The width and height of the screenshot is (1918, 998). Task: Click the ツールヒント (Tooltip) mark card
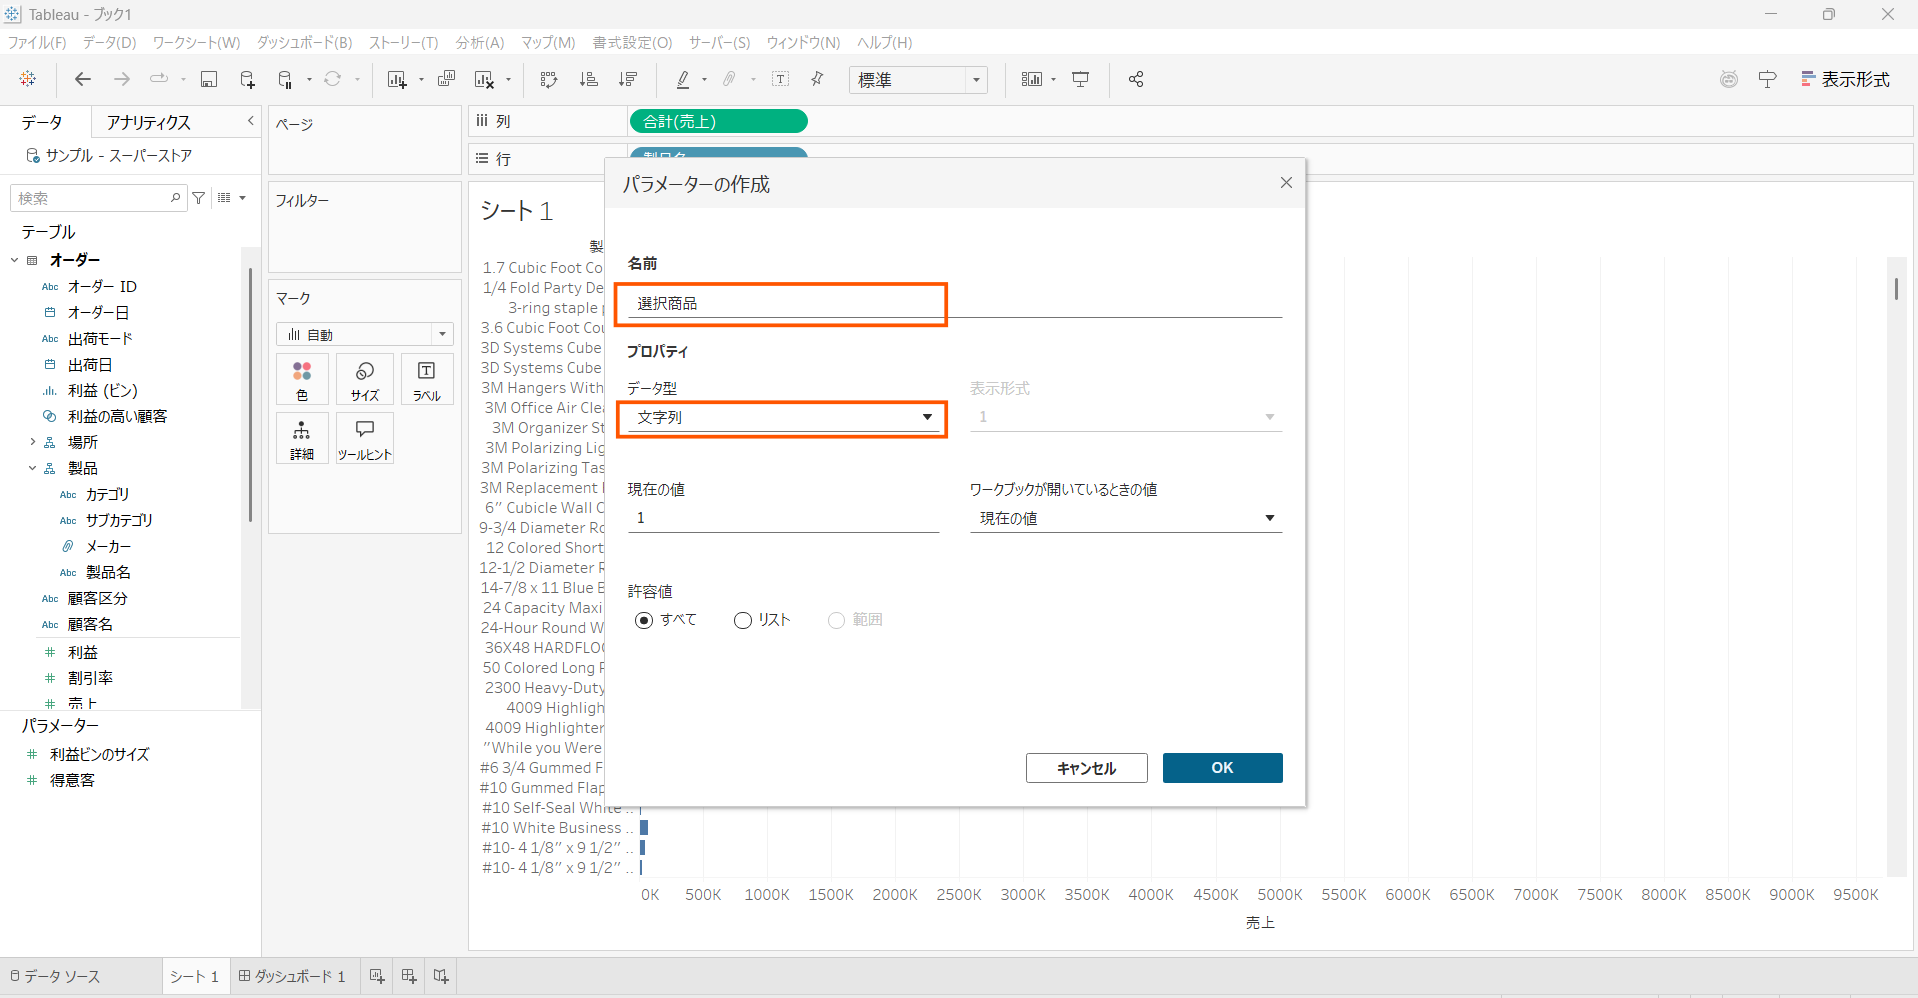pos(365,438)
